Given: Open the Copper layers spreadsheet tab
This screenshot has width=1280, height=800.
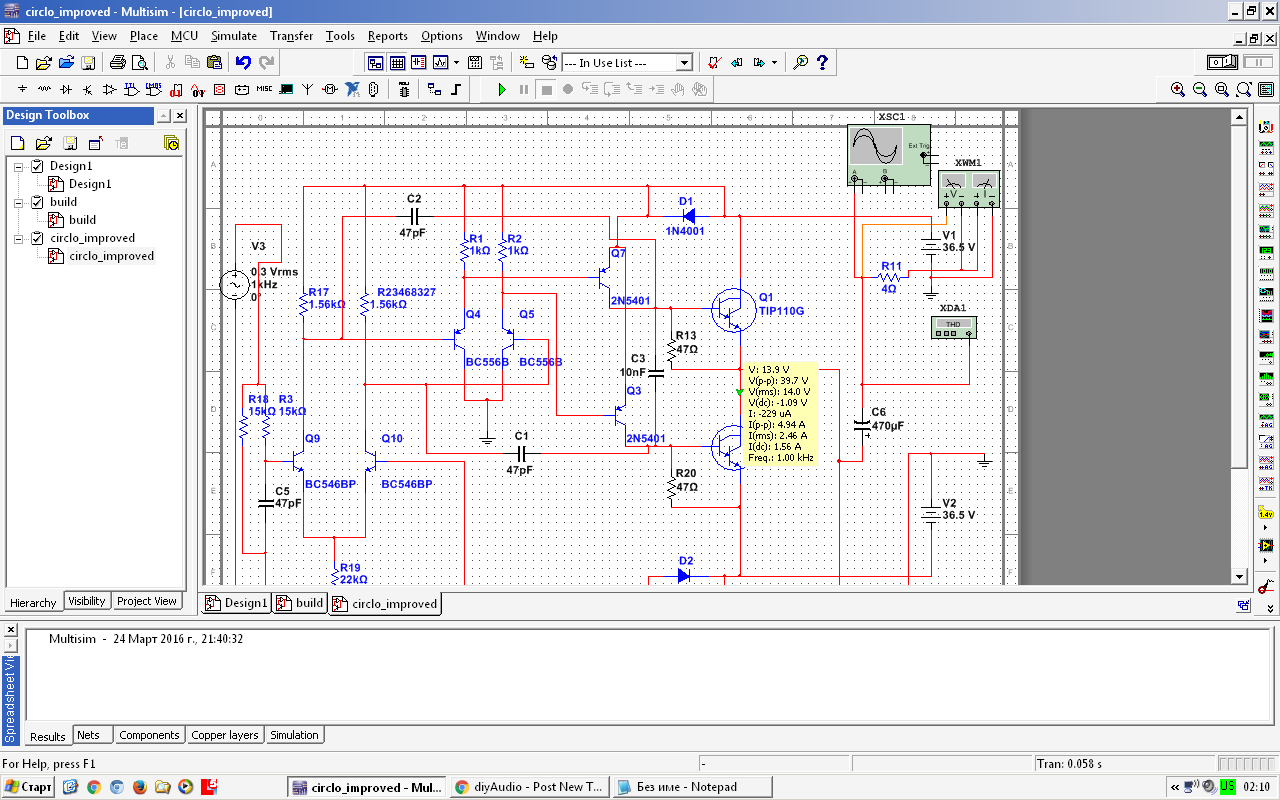Looking at the screenshot, I should (x=225, y=735).
